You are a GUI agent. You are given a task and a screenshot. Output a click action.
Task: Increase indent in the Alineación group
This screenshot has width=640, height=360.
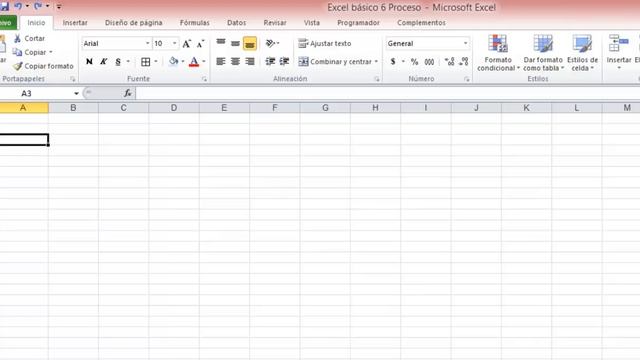click(x=284, y=61)
